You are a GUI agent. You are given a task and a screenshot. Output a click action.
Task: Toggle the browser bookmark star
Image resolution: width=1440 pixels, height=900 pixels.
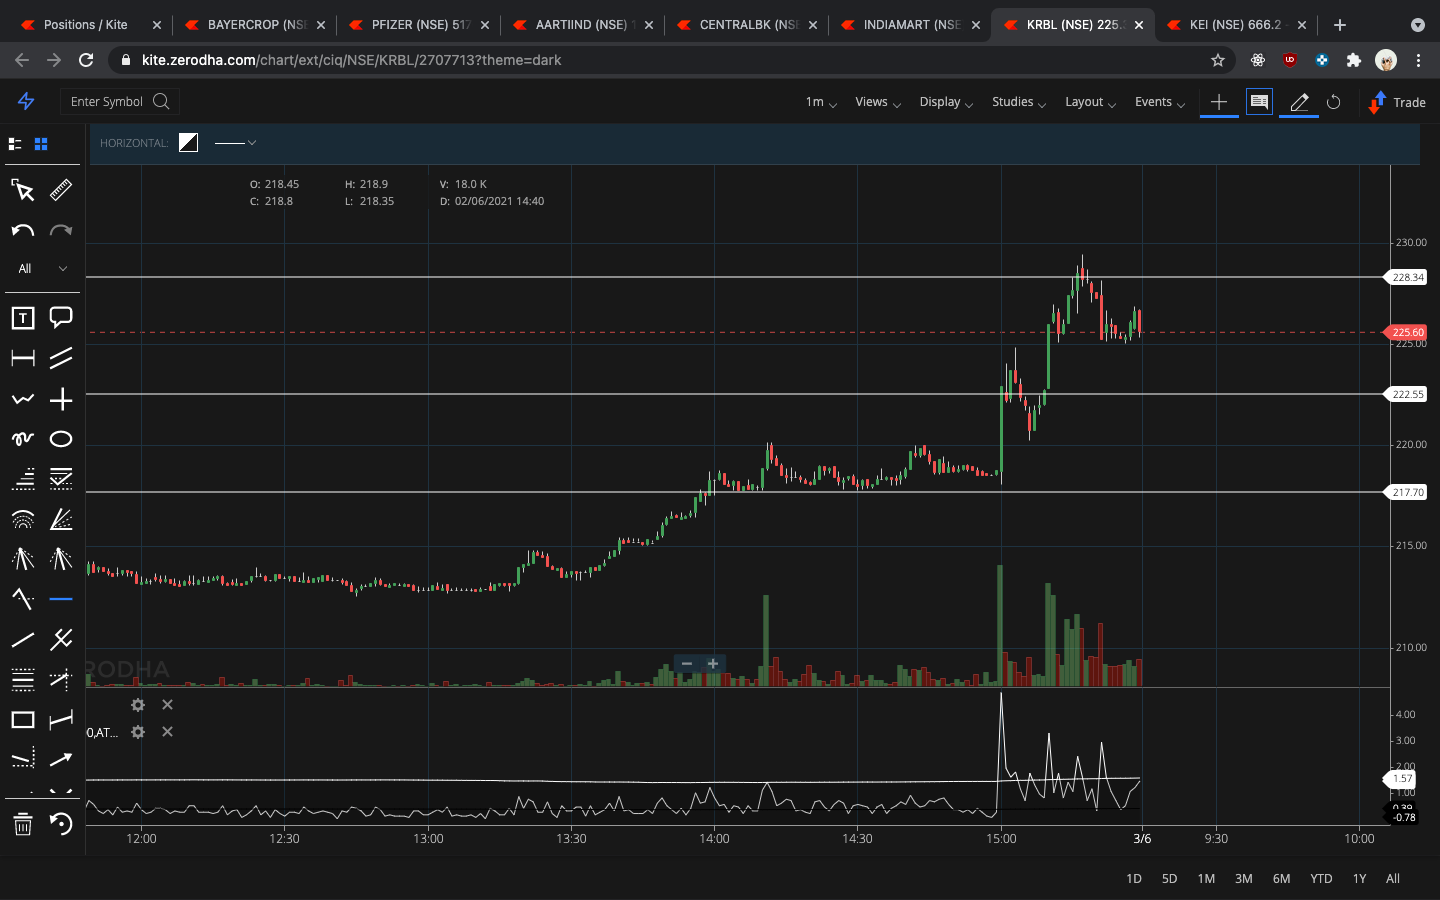pos(1218,60)
